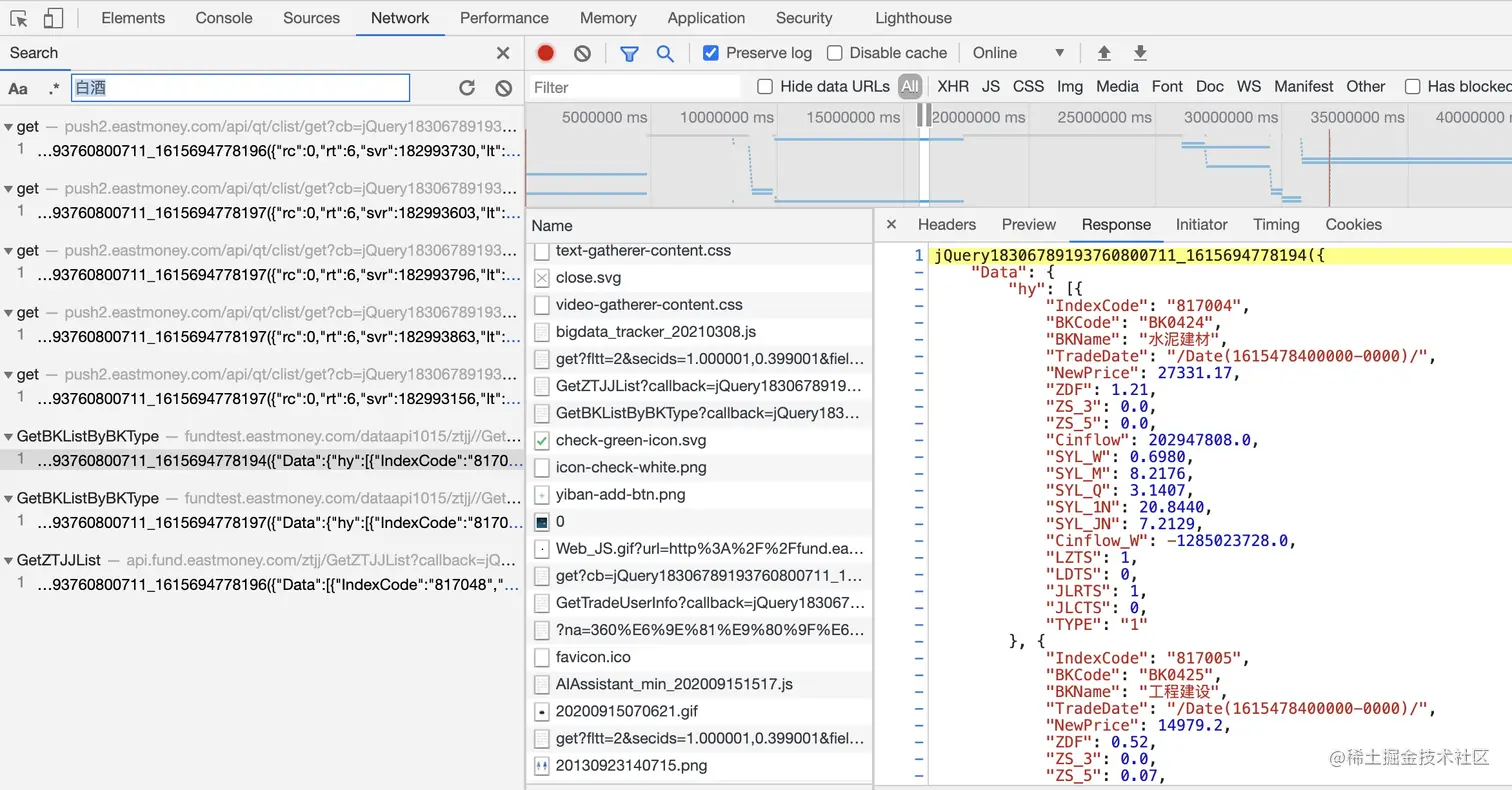Enable Disable cache checkbox
The image size is (1512, 790).
834,53
